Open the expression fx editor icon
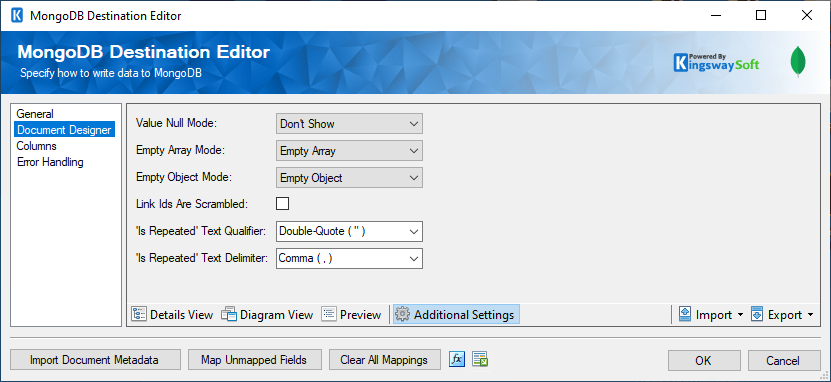 [x=456, y=360]
